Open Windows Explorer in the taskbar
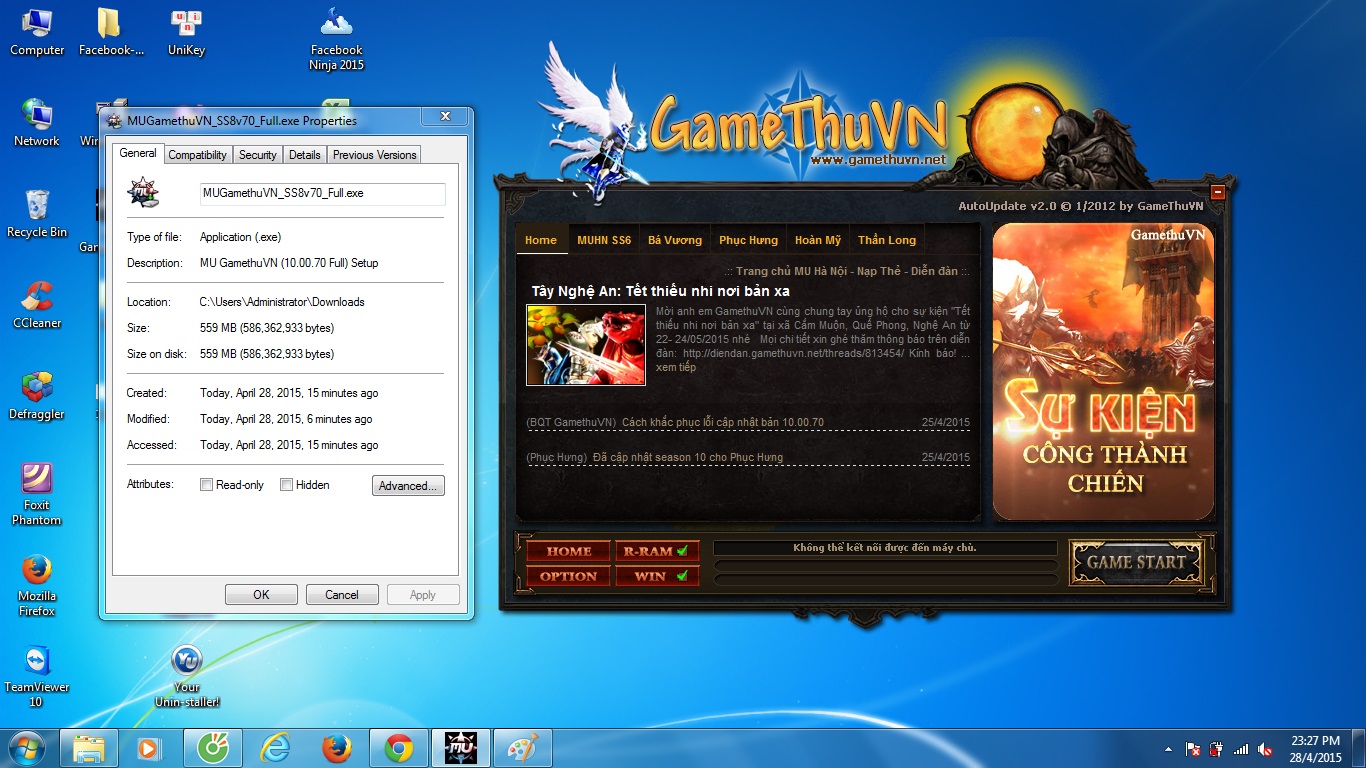 (89, 748)
